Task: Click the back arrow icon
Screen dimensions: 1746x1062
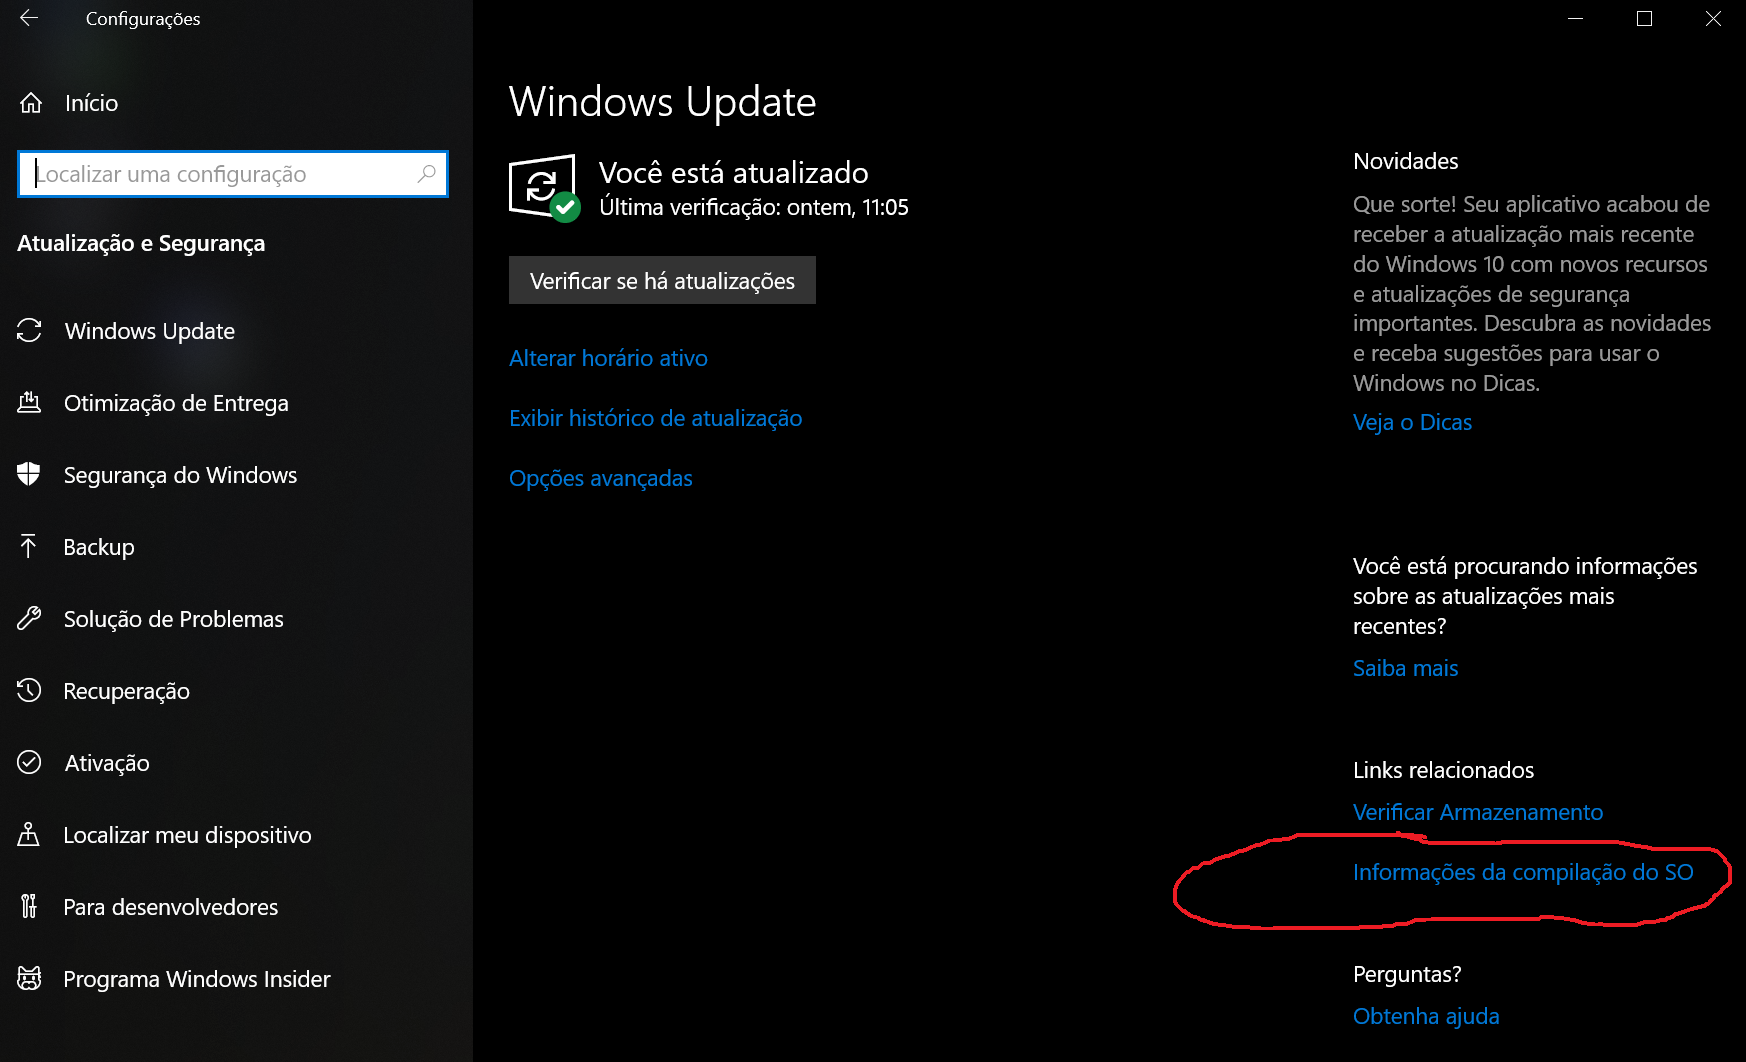Action: [x=29, y=18]
